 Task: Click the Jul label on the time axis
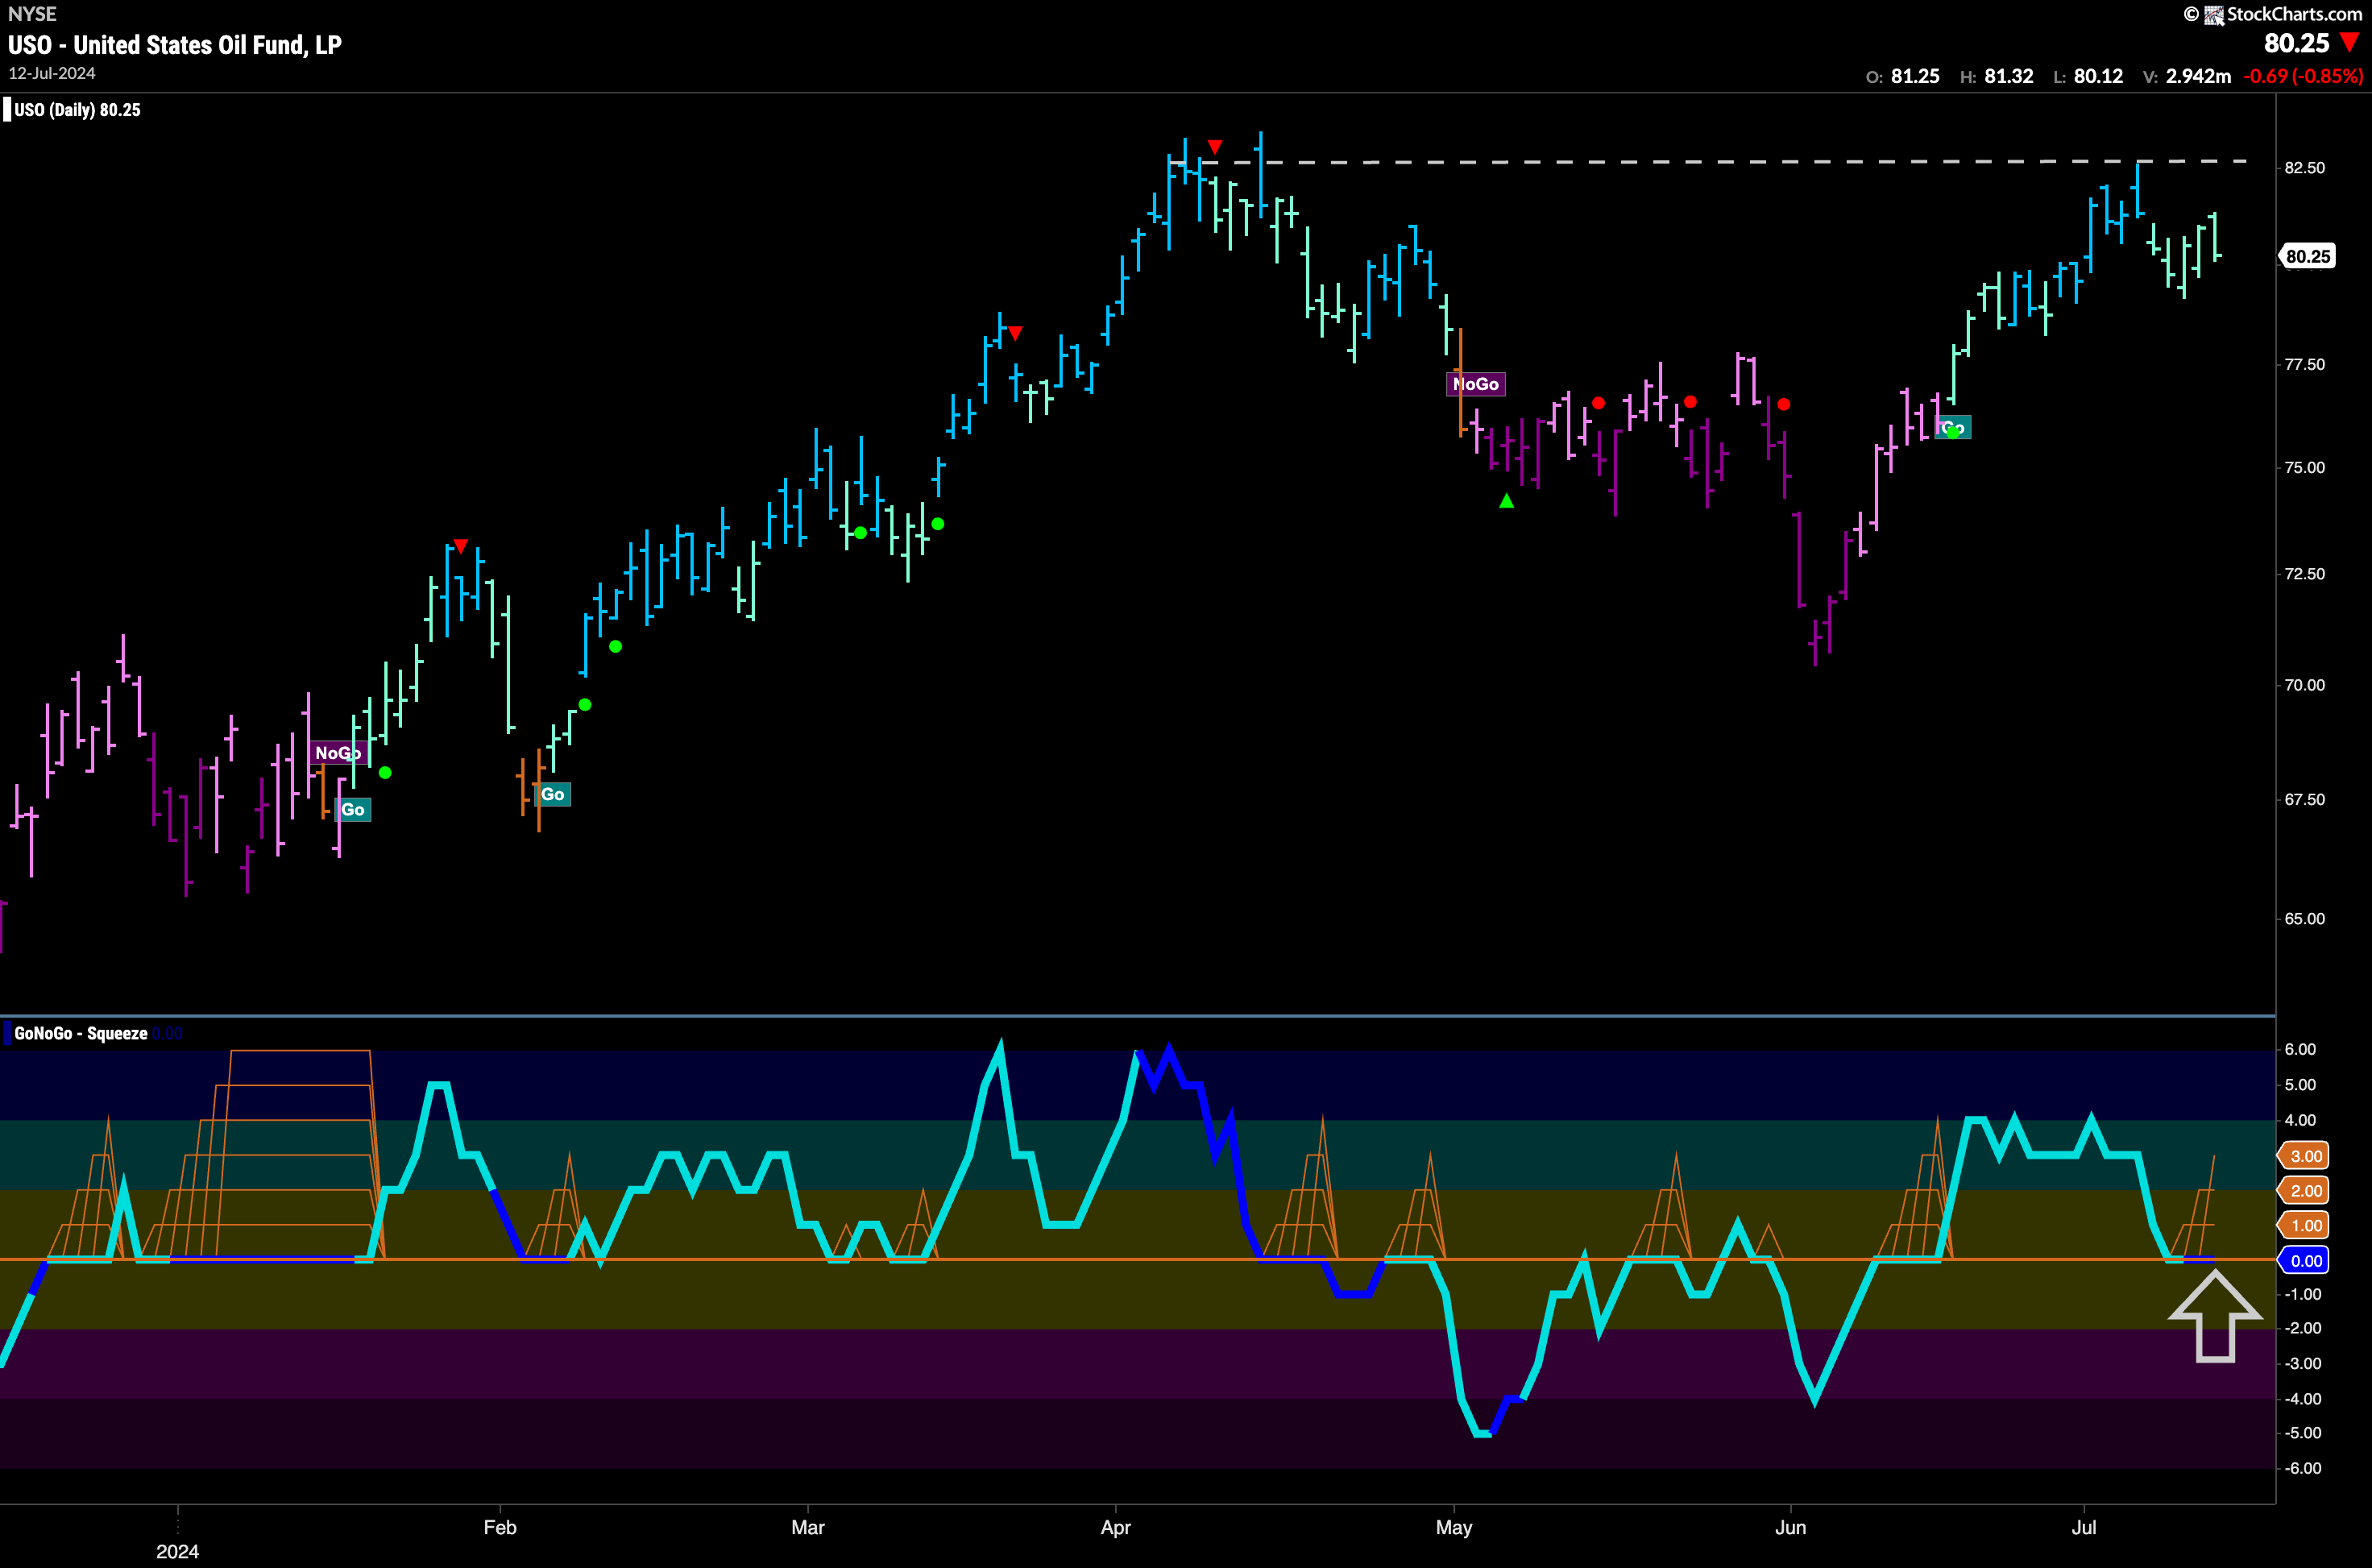coord(2084,1528)
